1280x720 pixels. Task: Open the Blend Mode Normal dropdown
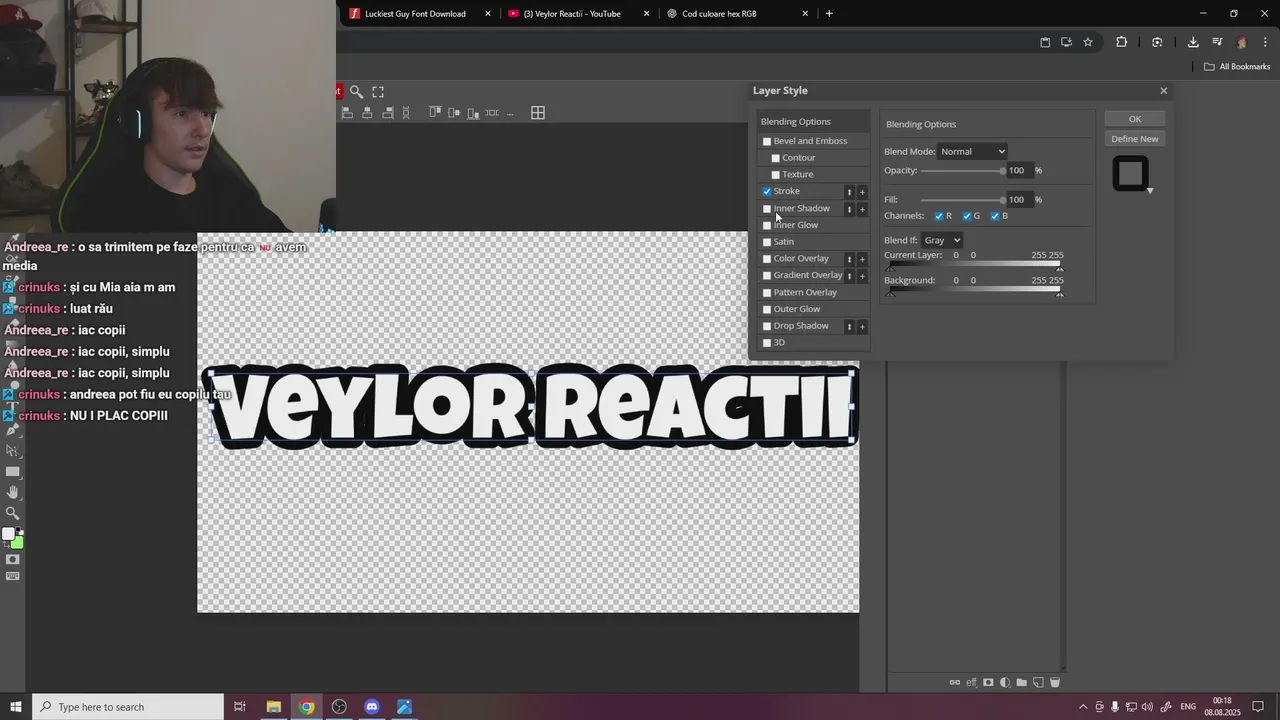(972, 152)
